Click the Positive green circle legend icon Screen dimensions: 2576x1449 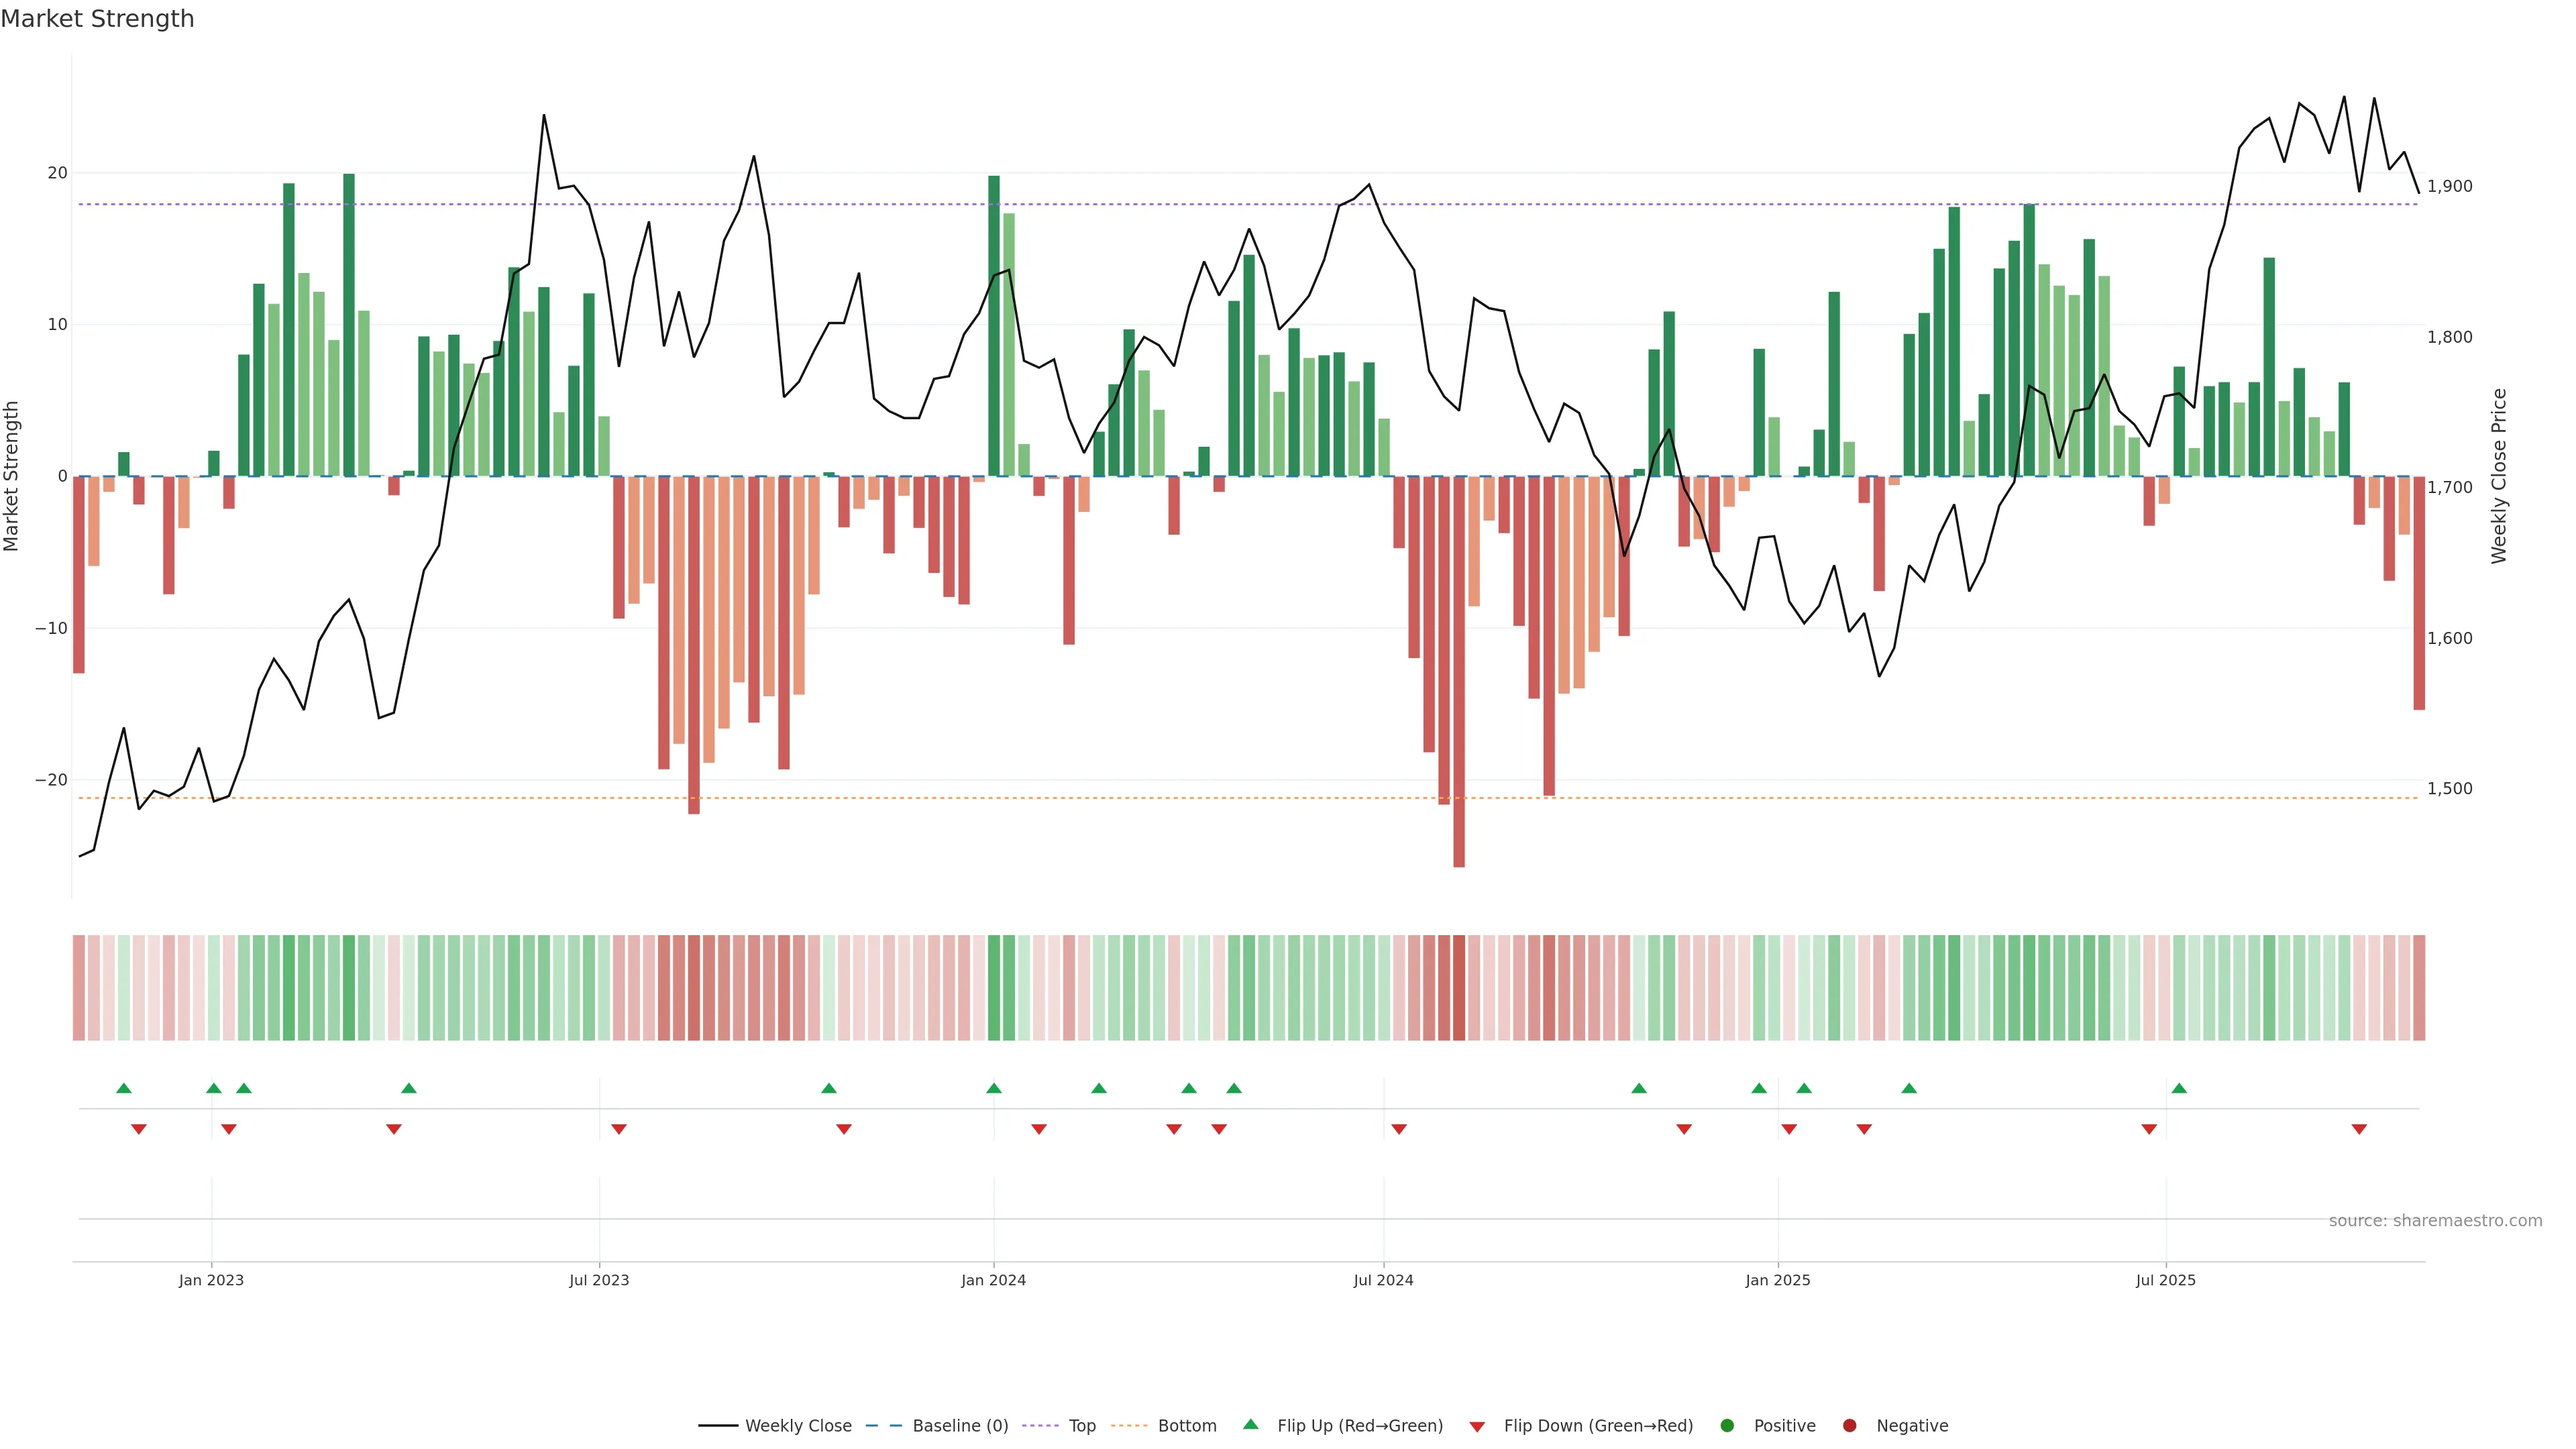pos(1727,1426)
